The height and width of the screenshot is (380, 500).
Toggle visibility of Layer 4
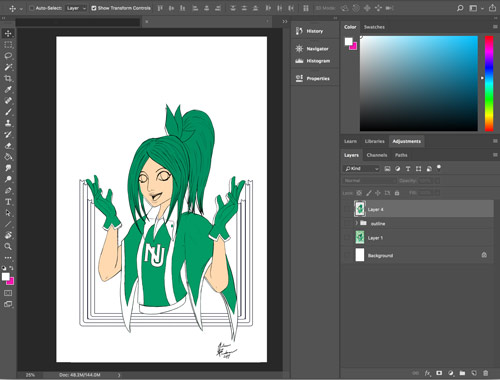tap(347, 209)
